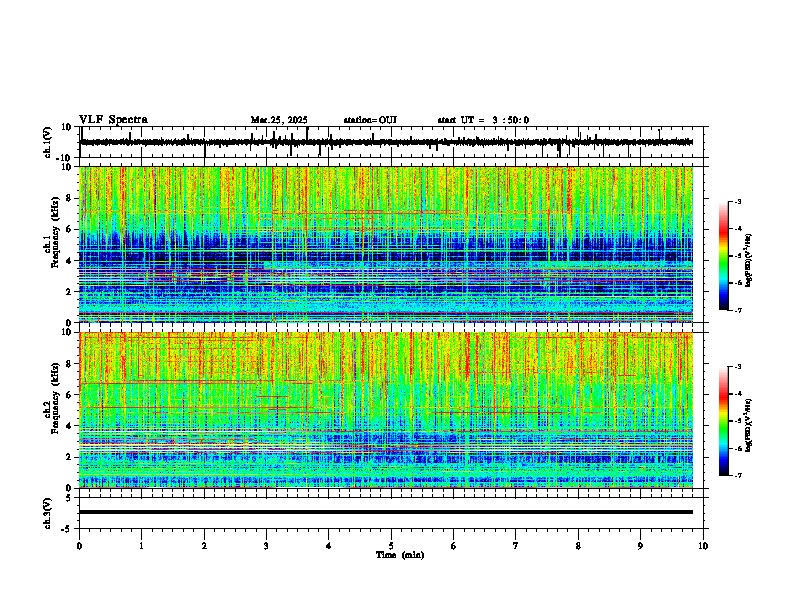This screenshot has height=612, width=792.
Task: Click the time axis tick label "7"
Action: pyautogui.click(x=516, y=546)
